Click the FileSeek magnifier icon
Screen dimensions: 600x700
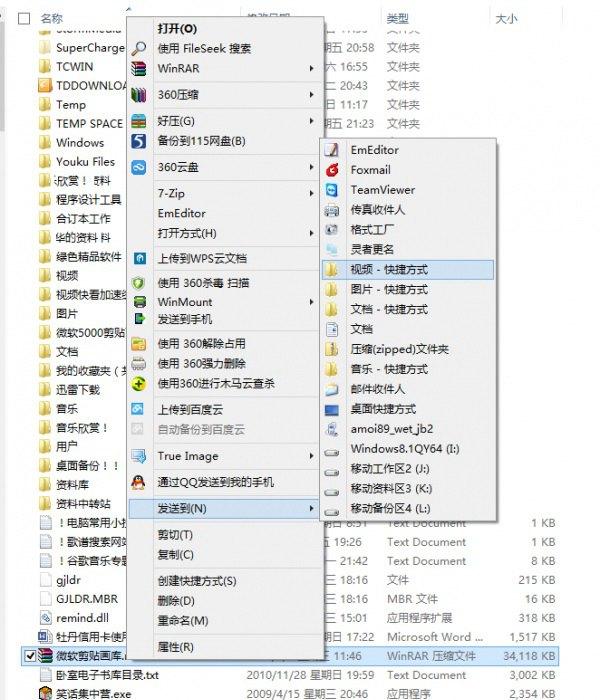[x=138, y=48]
